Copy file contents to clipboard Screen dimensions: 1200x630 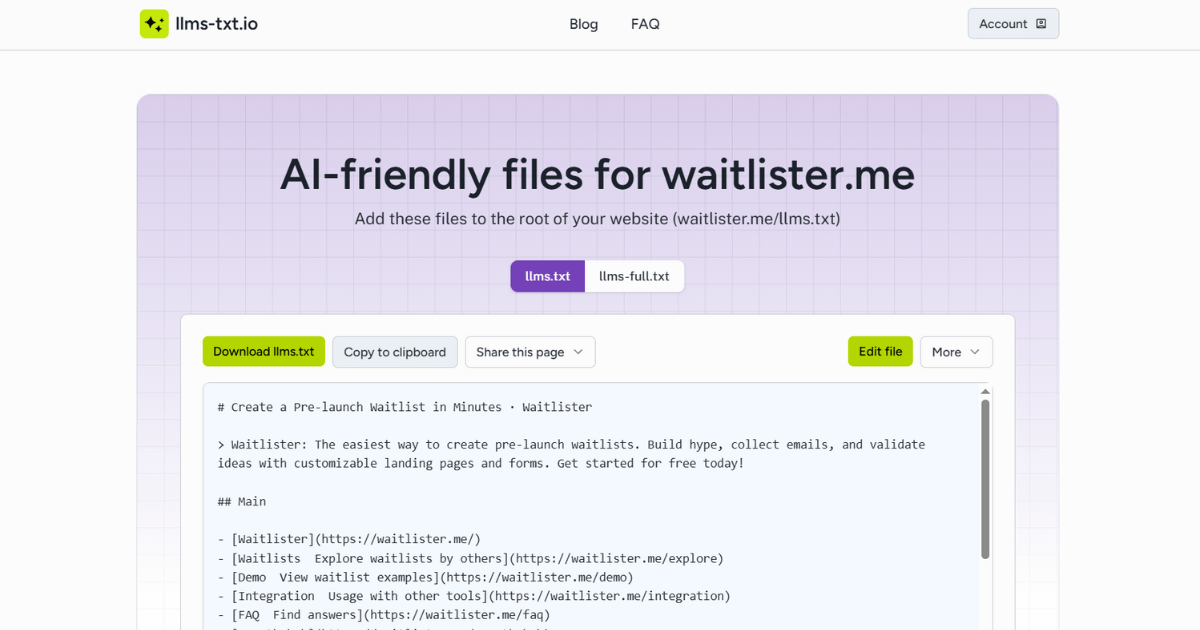(395, 352)
